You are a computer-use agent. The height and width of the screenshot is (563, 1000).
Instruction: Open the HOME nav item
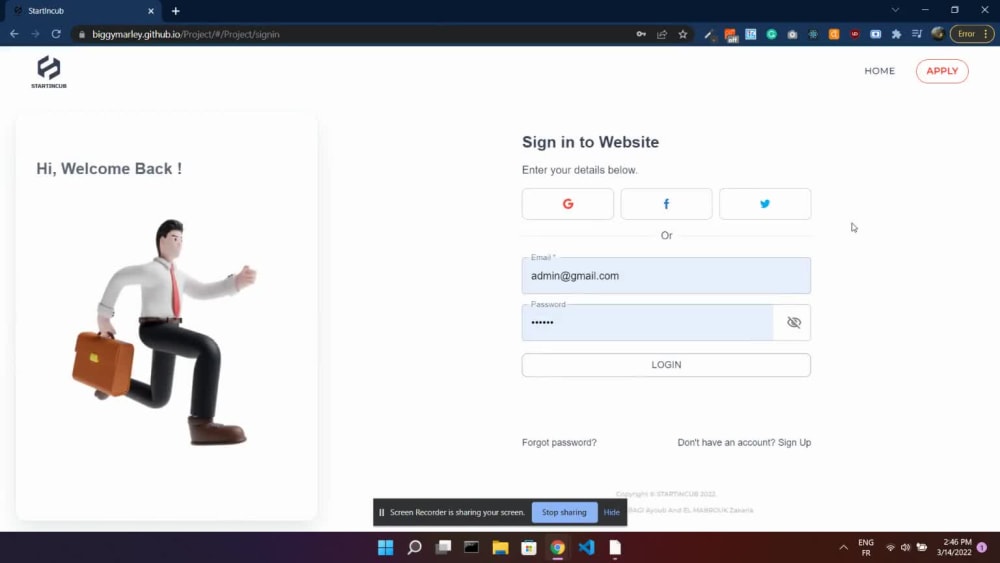(879, 71)
